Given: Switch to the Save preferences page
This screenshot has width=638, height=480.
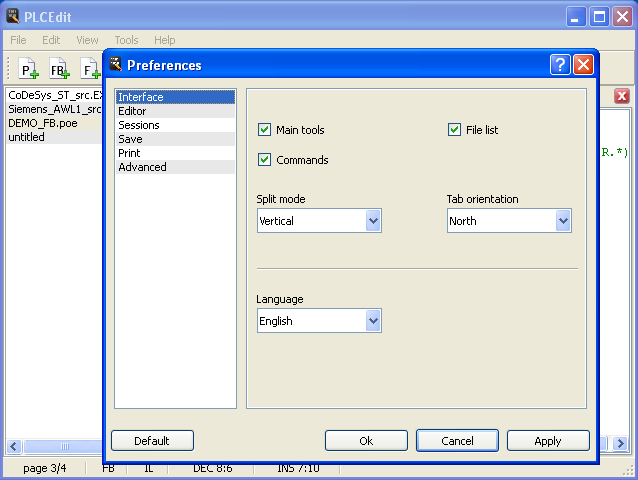Looking at the screenshot, I should [175, 139].
